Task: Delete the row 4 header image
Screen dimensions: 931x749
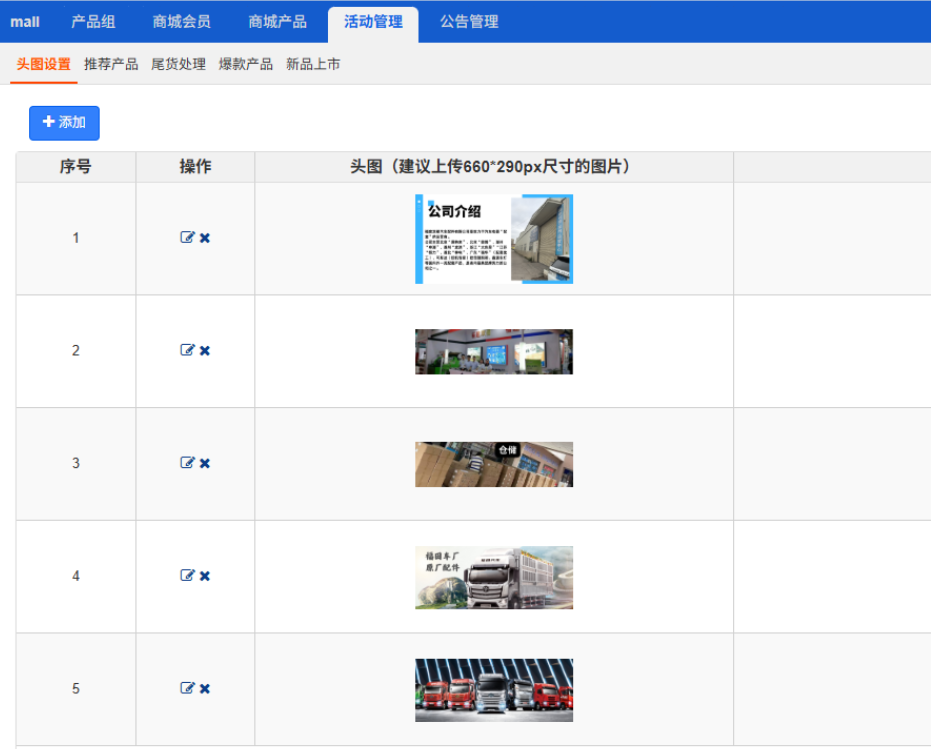Action: point(205,576)
